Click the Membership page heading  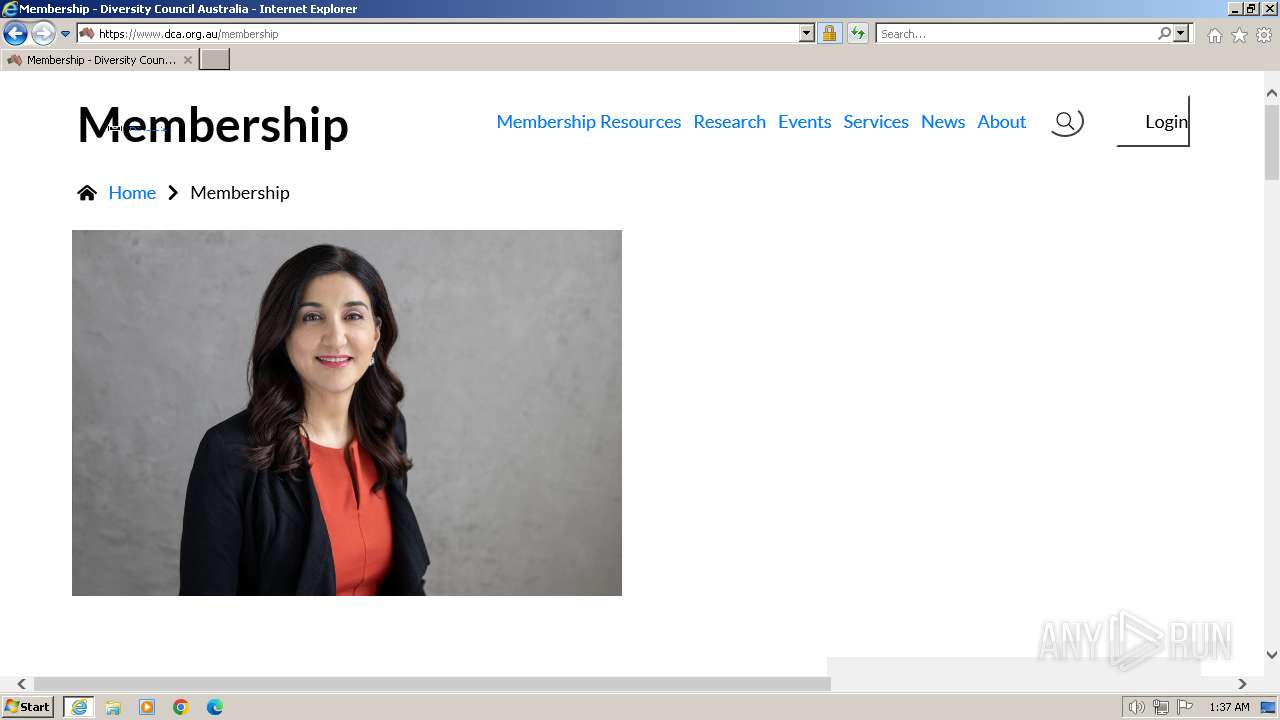point(213,125)
